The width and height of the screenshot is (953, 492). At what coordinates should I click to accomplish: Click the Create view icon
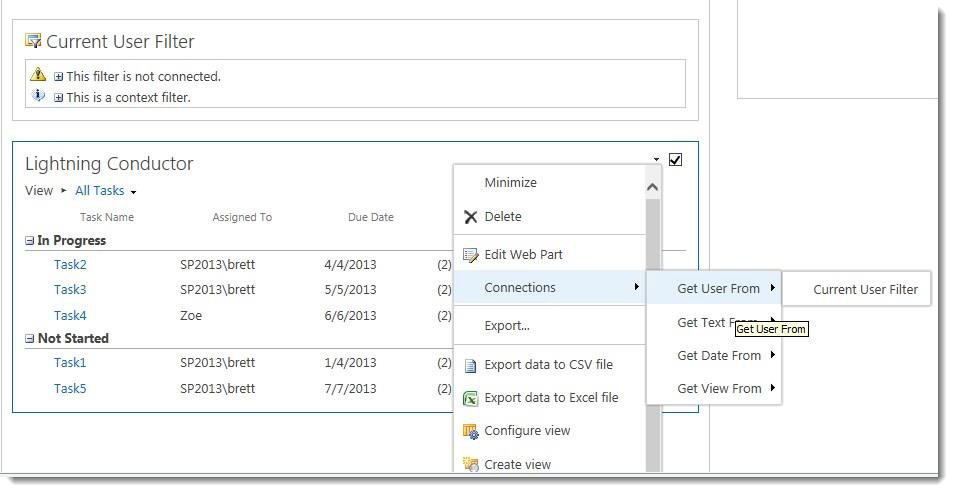click(x=470, y=464)
